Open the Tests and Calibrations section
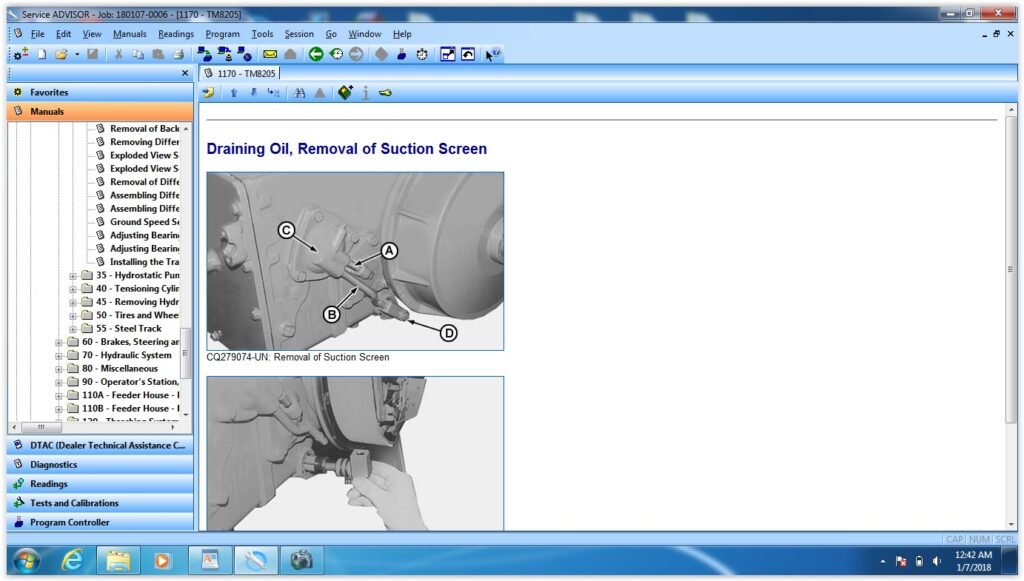This screenshot has height=581, width=1024. click(74, 503)
